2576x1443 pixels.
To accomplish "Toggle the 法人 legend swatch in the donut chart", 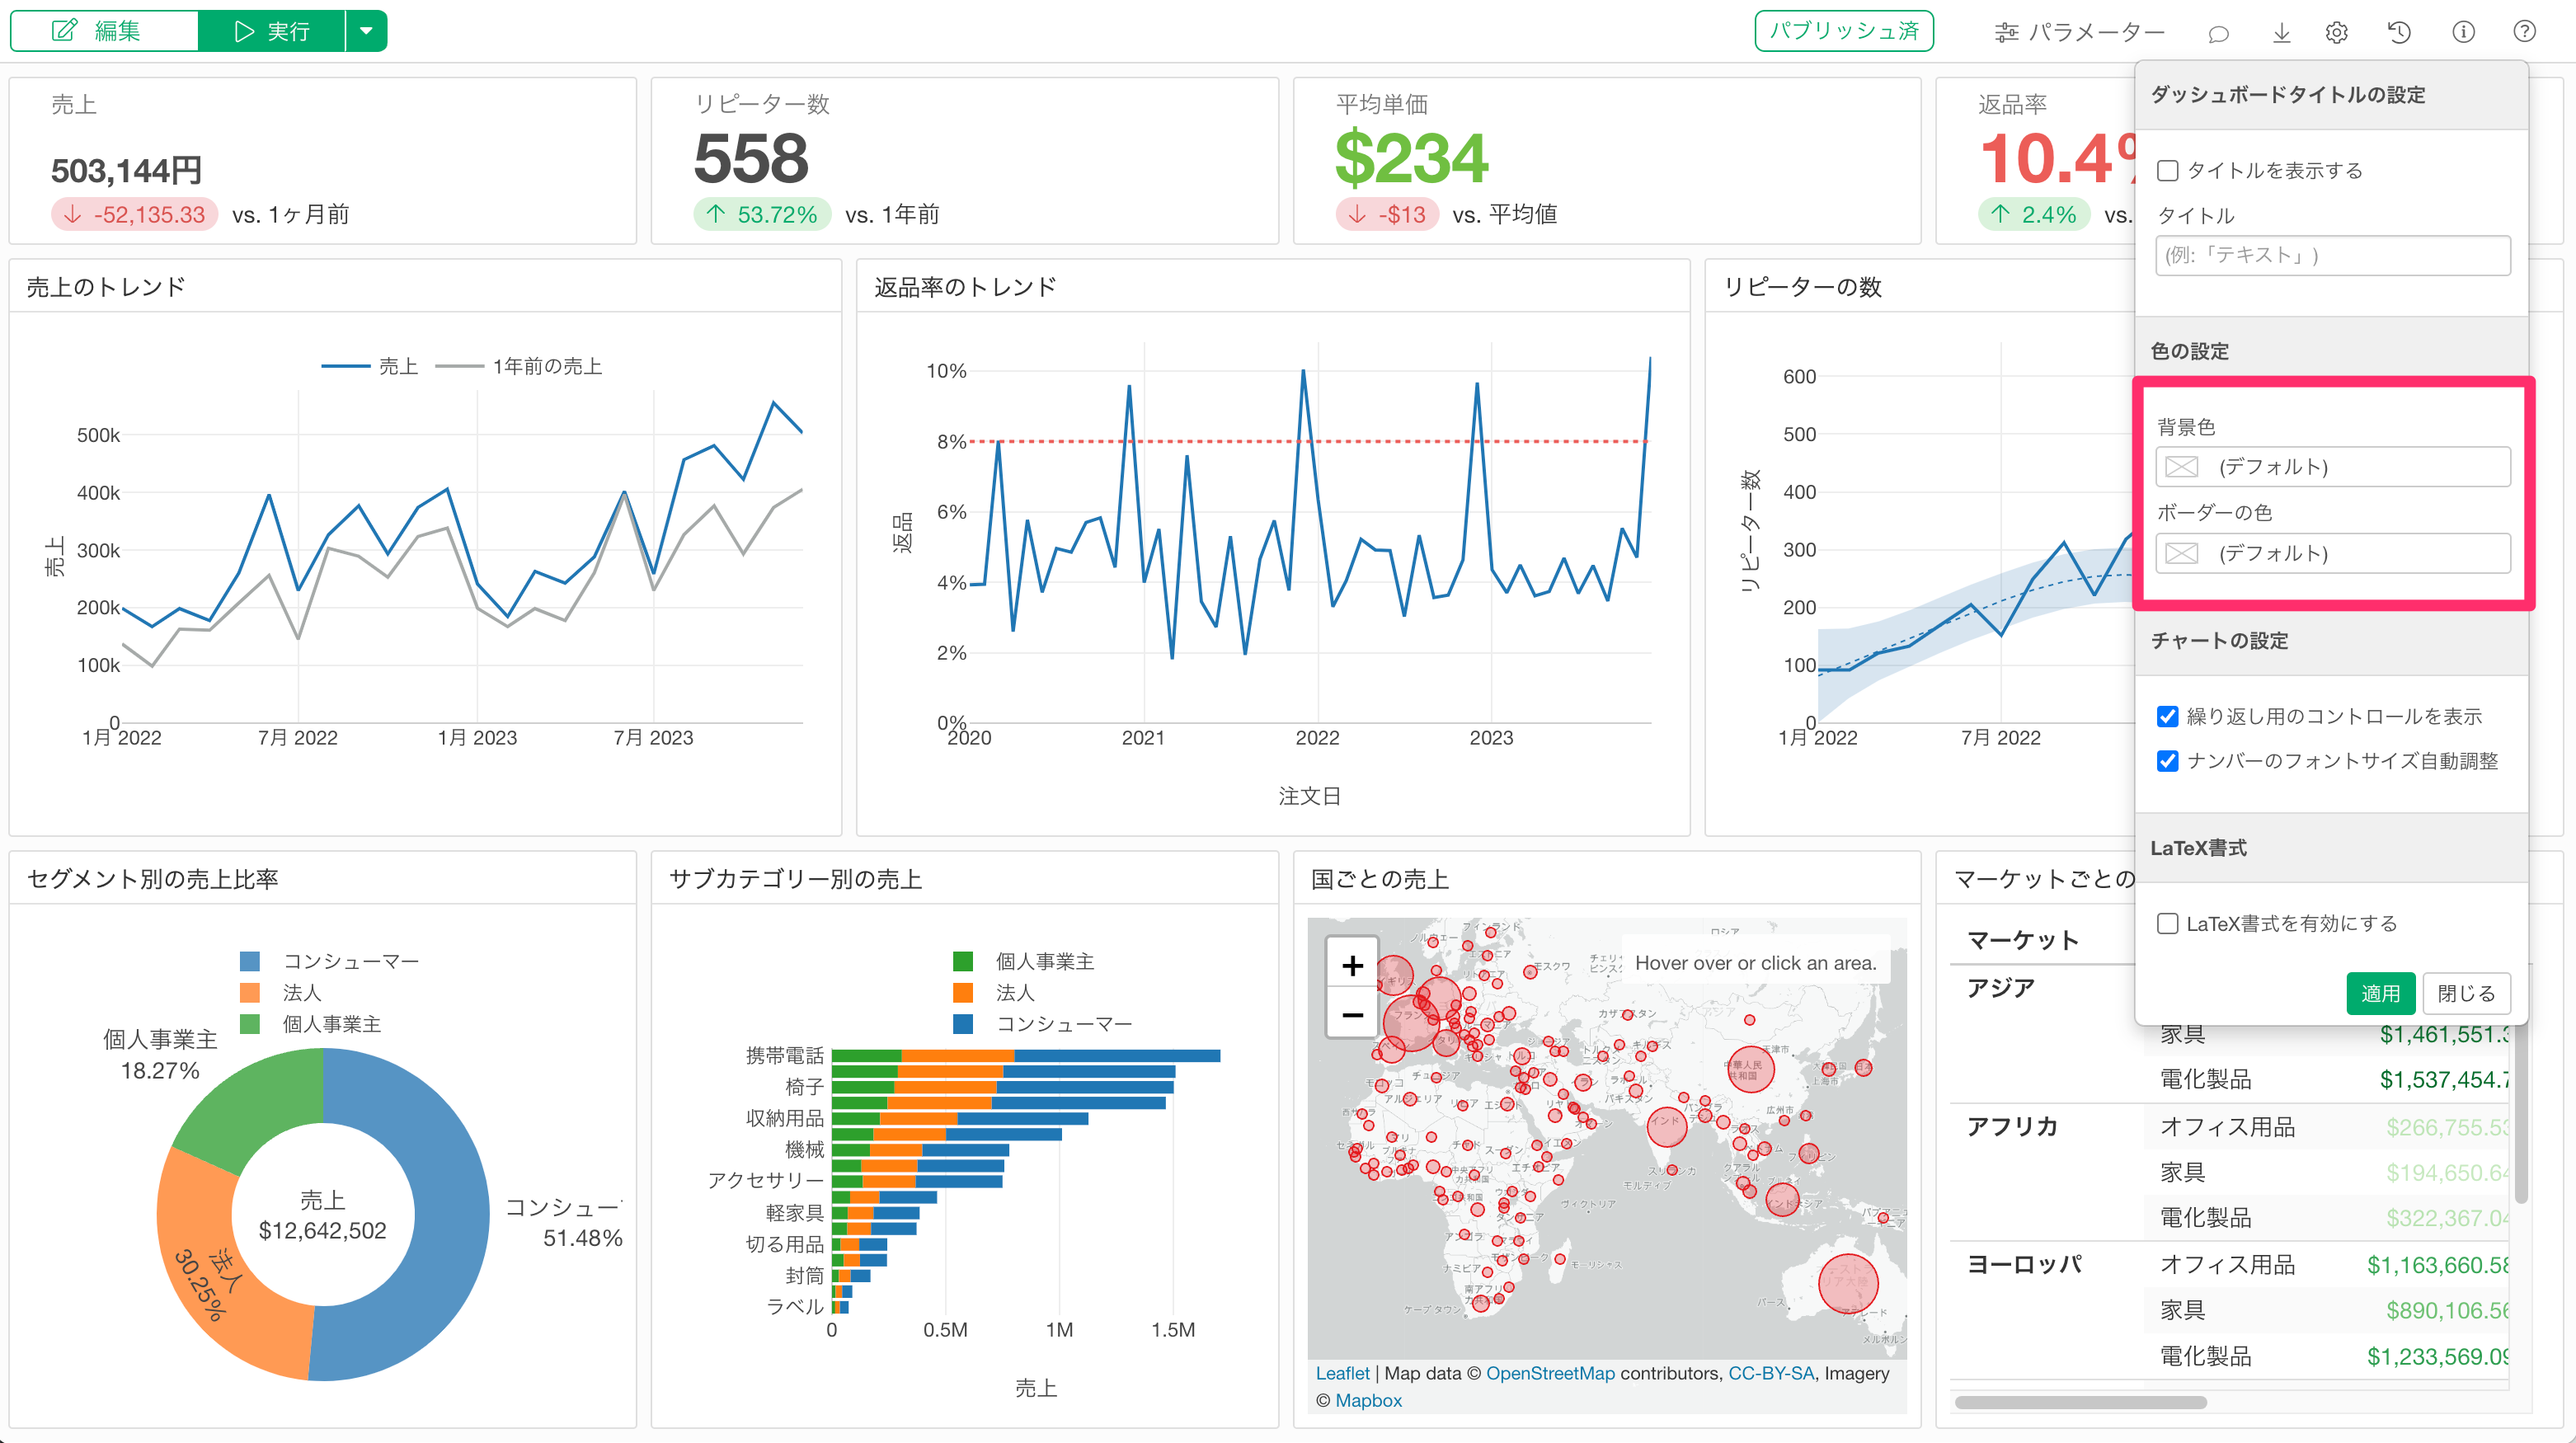I will 250,993.
